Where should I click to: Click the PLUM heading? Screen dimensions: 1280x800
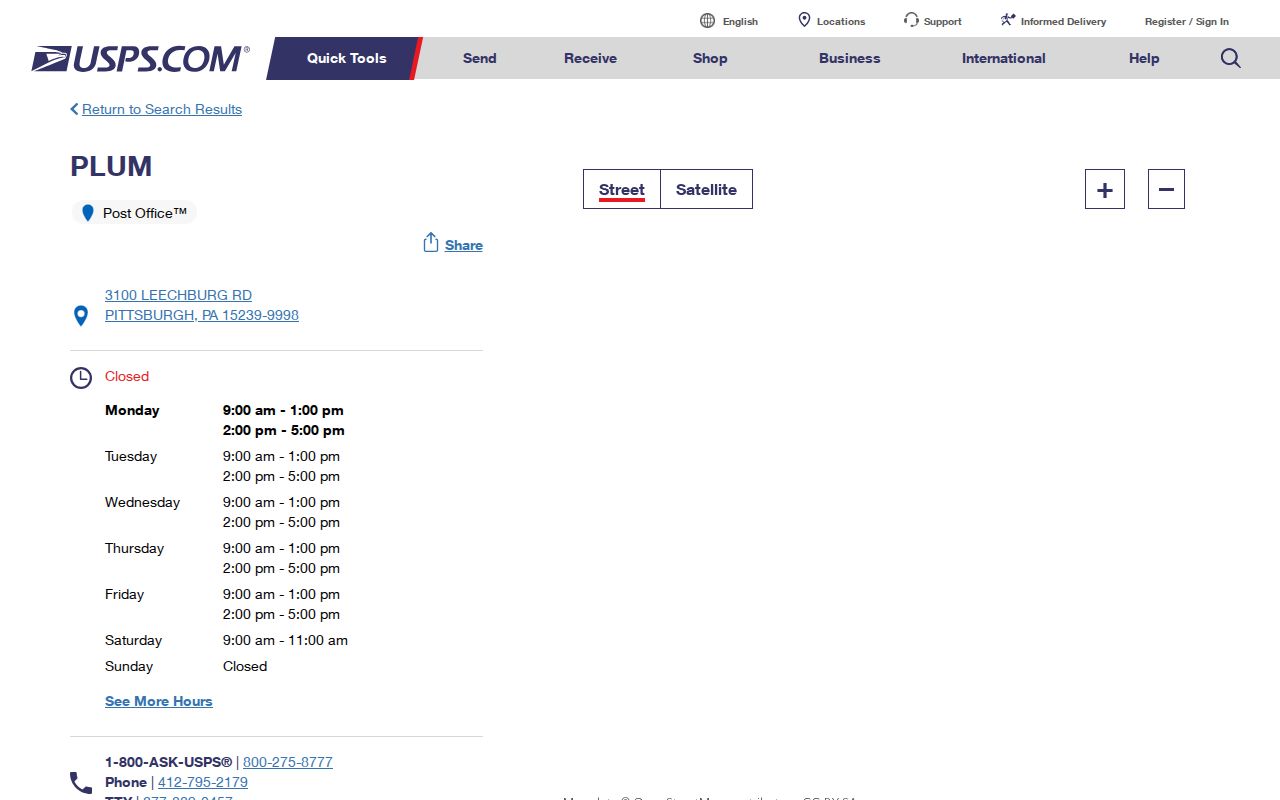(111, 166)
